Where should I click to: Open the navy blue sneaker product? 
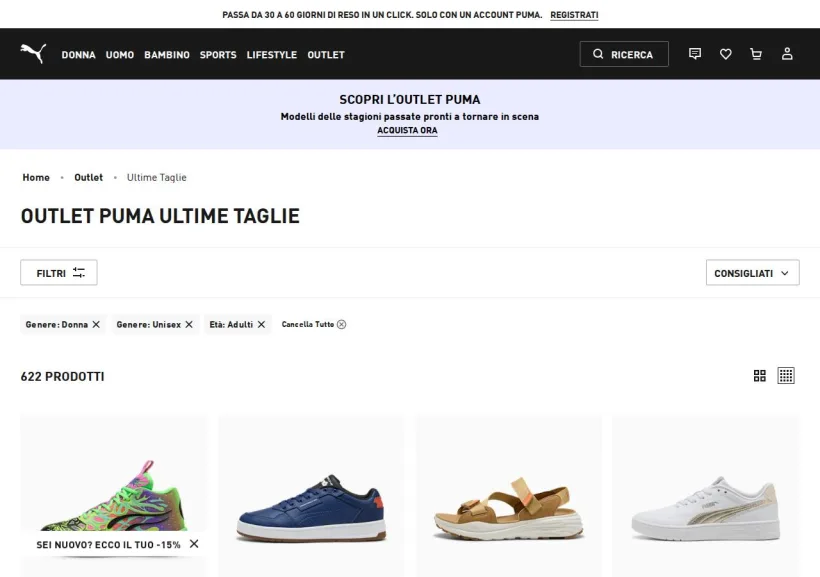pos(311,496)
